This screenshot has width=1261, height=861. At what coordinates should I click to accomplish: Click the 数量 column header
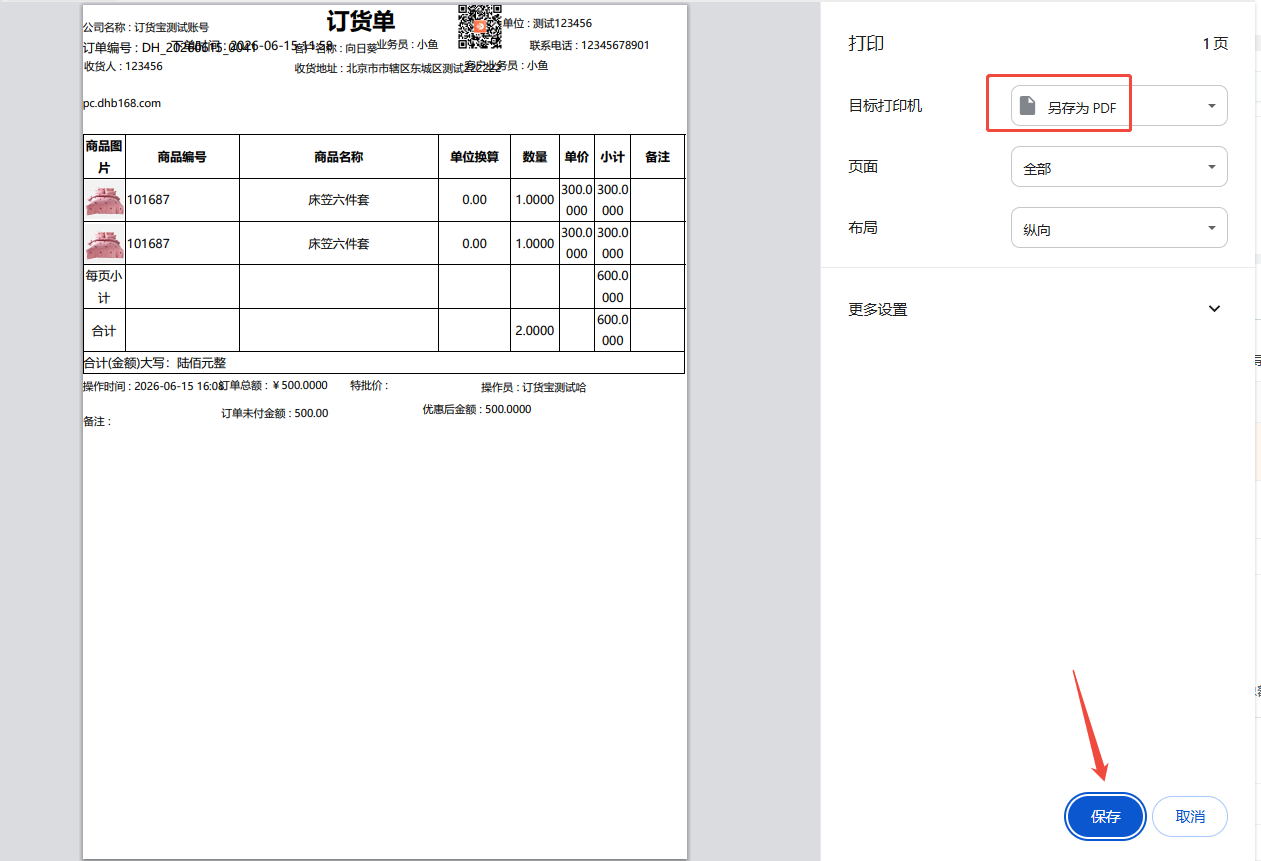[x=535, y=157]
